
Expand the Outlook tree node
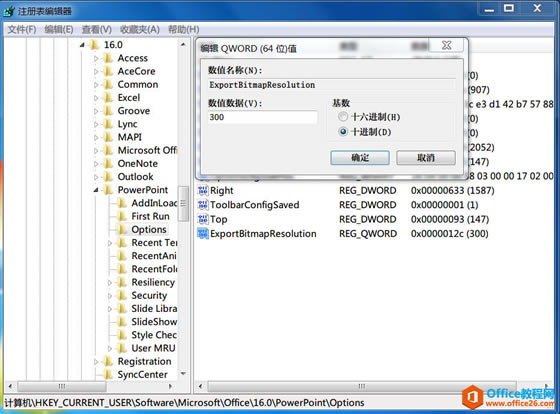96,177
